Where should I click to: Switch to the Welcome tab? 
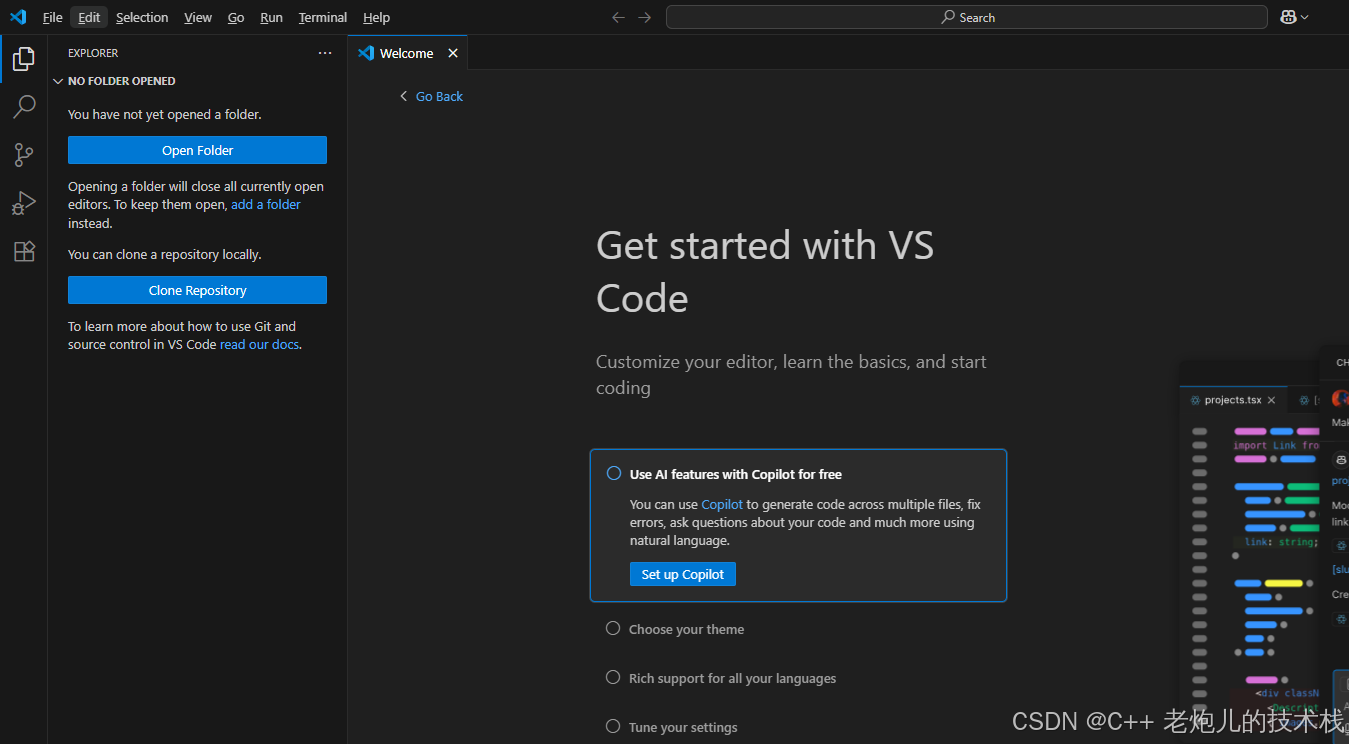pyautogui.click(x=406, y=53)
